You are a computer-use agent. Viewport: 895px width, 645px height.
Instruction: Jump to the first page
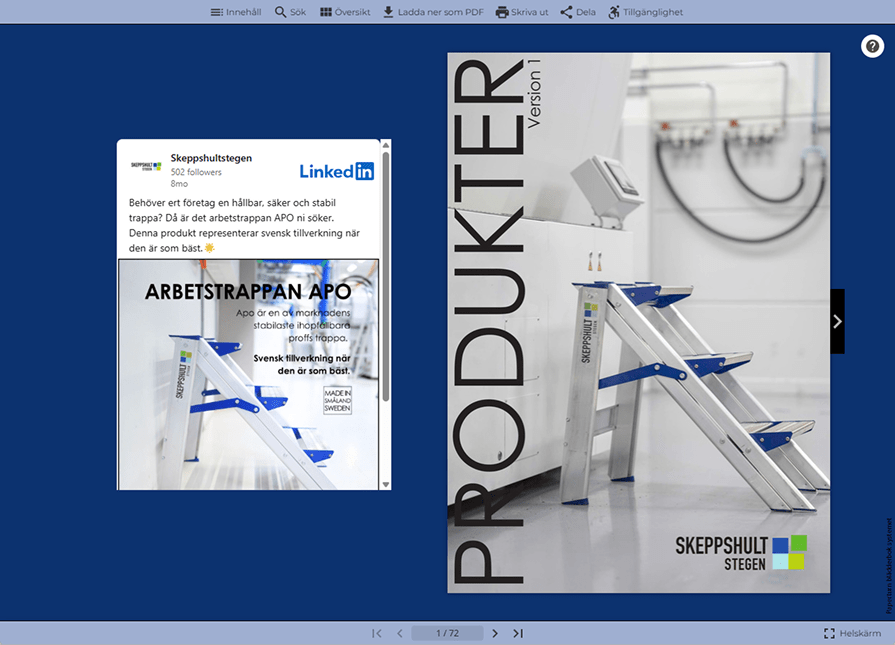[x=377, y=633]
